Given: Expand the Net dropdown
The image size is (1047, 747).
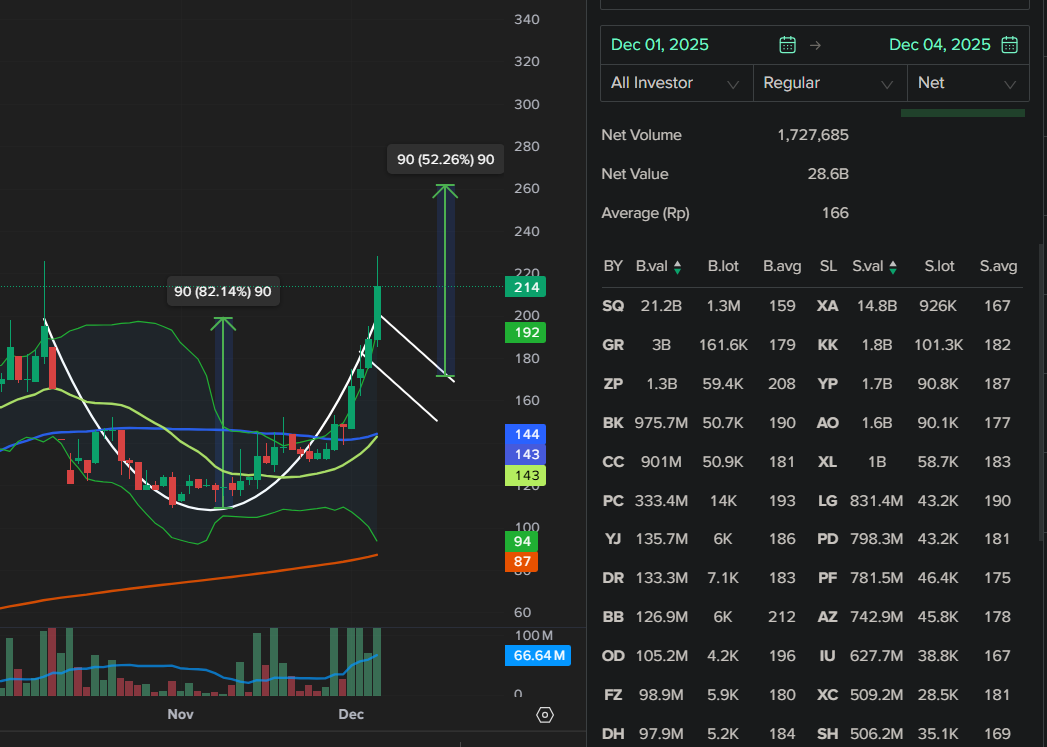Looking at the screenshot, I should point(967,83).
